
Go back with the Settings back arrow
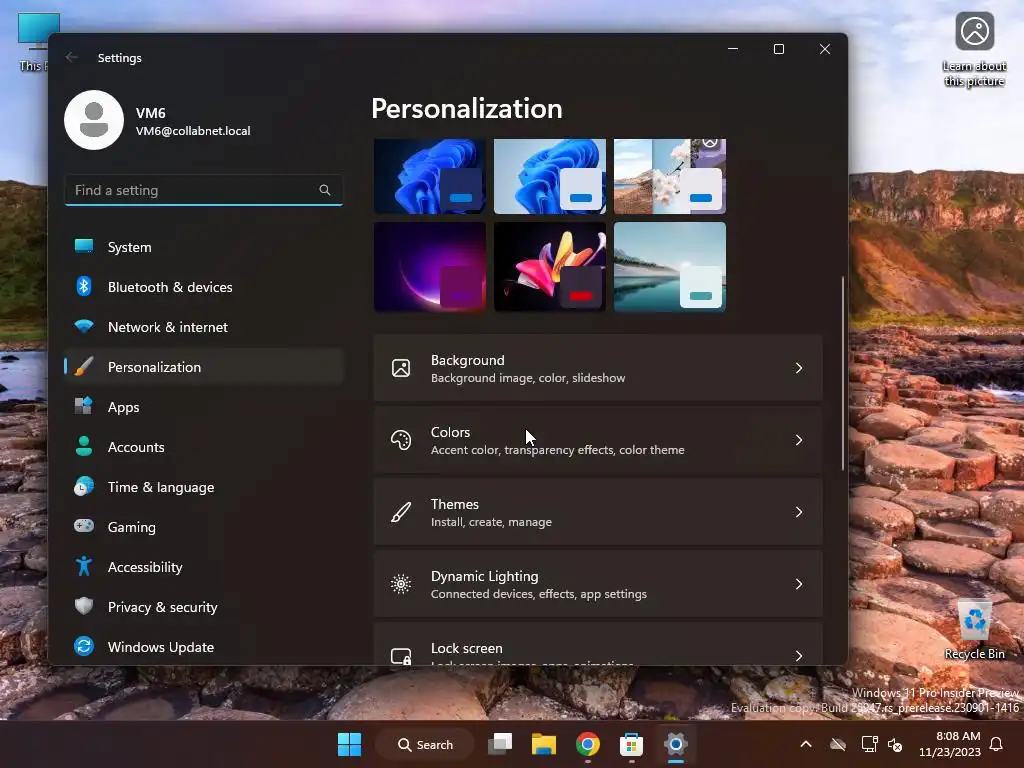[x=72, y=57]
